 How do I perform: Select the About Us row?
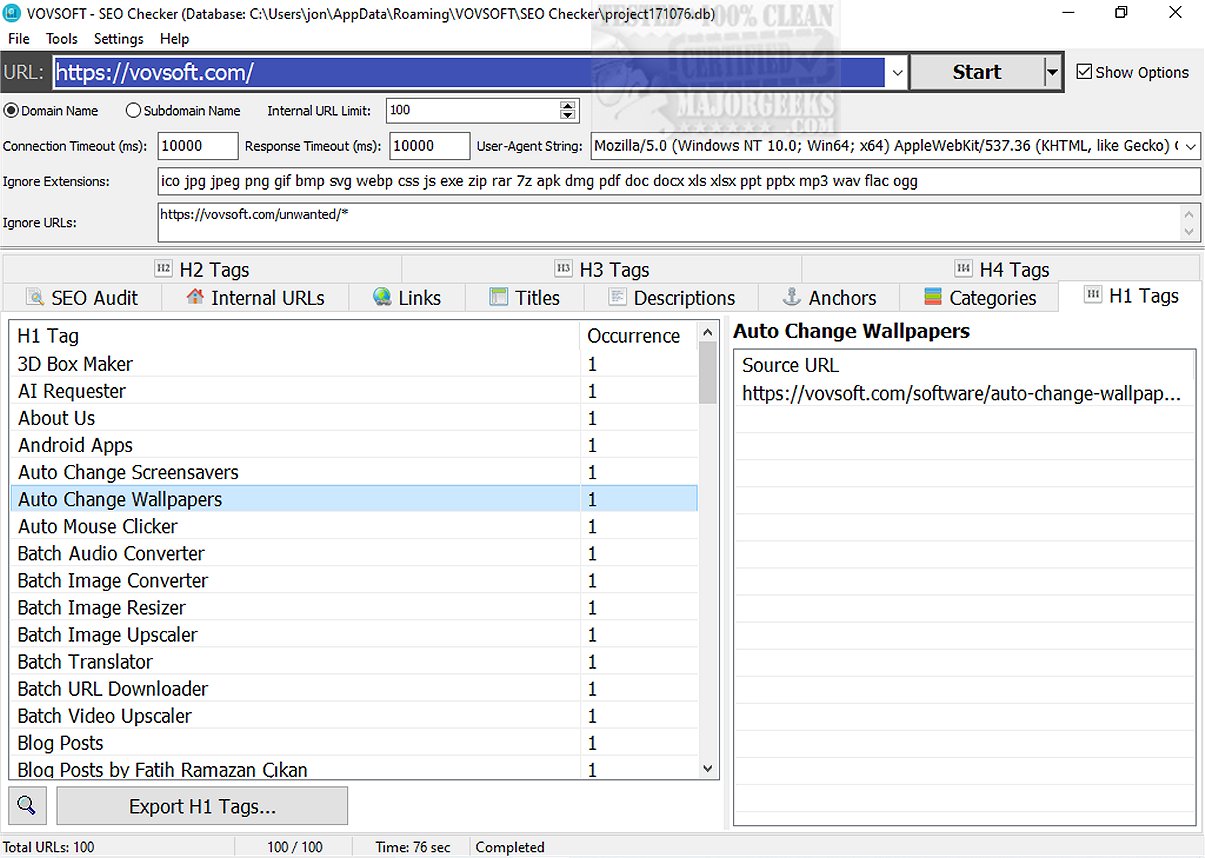[x=354, y=418]
